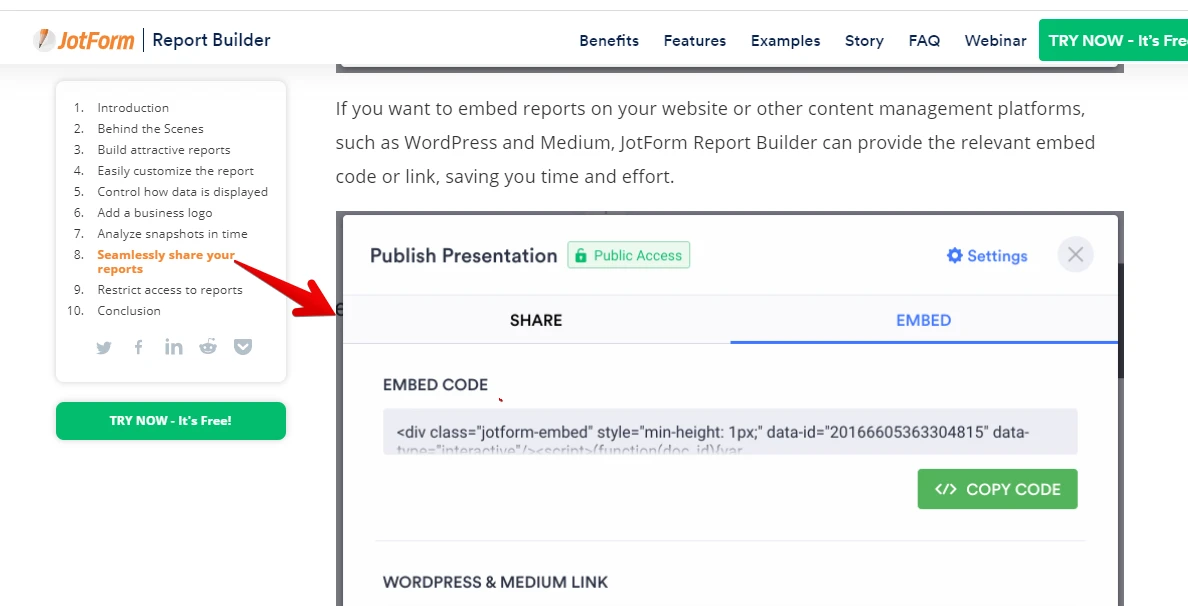Click the Public Access lock badge
Screen dimensions: 1188x606
coord(628,255)
